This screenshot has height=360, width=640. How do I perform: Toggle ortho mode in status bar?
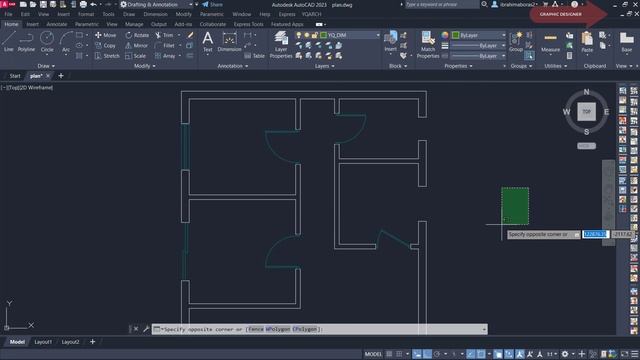click(x=427, y=354)
